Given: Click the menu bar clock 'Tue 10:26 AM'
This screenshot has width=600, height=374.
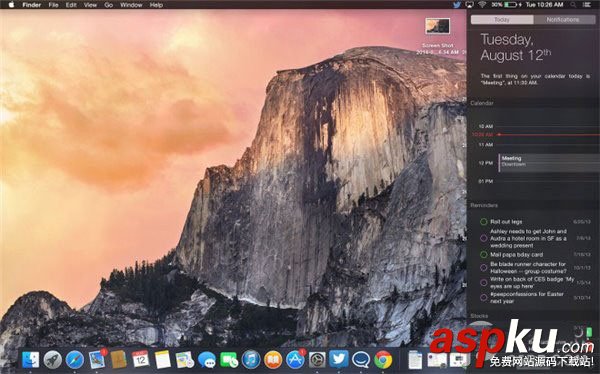Looking at the screenshot, I should (x=544, y=5).
